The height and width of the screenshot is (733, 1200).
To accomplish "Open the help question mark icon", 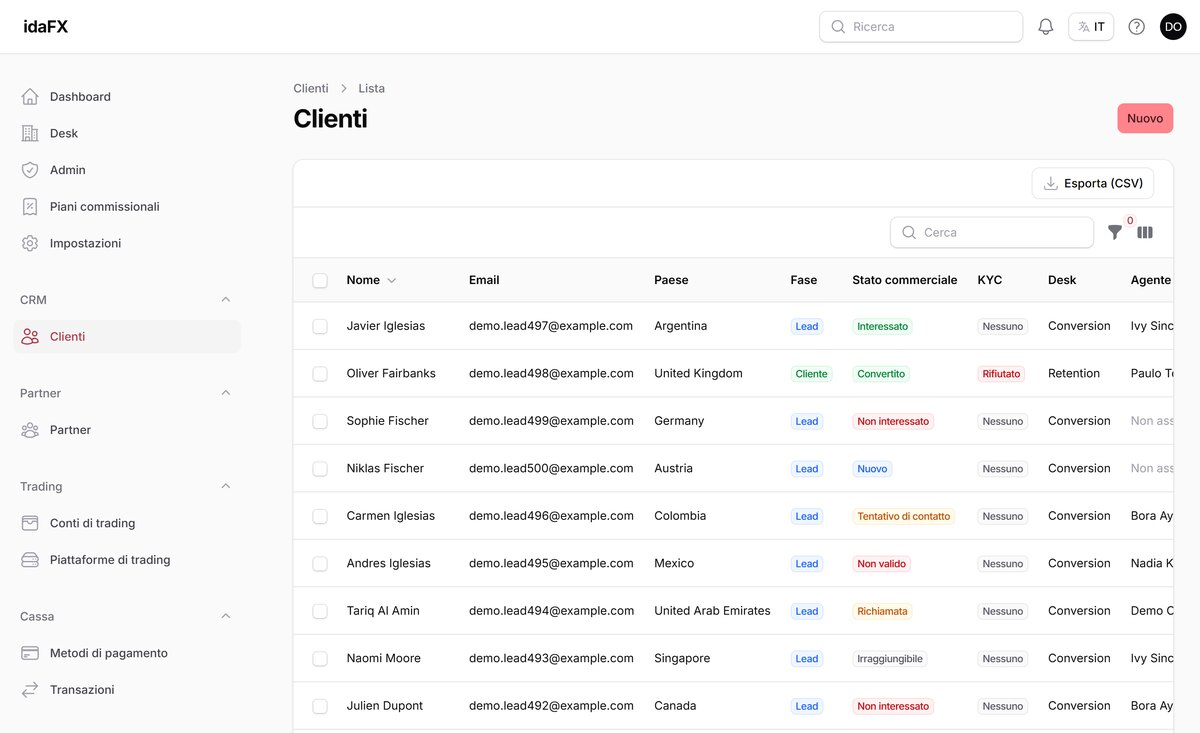I will 1137,27.
